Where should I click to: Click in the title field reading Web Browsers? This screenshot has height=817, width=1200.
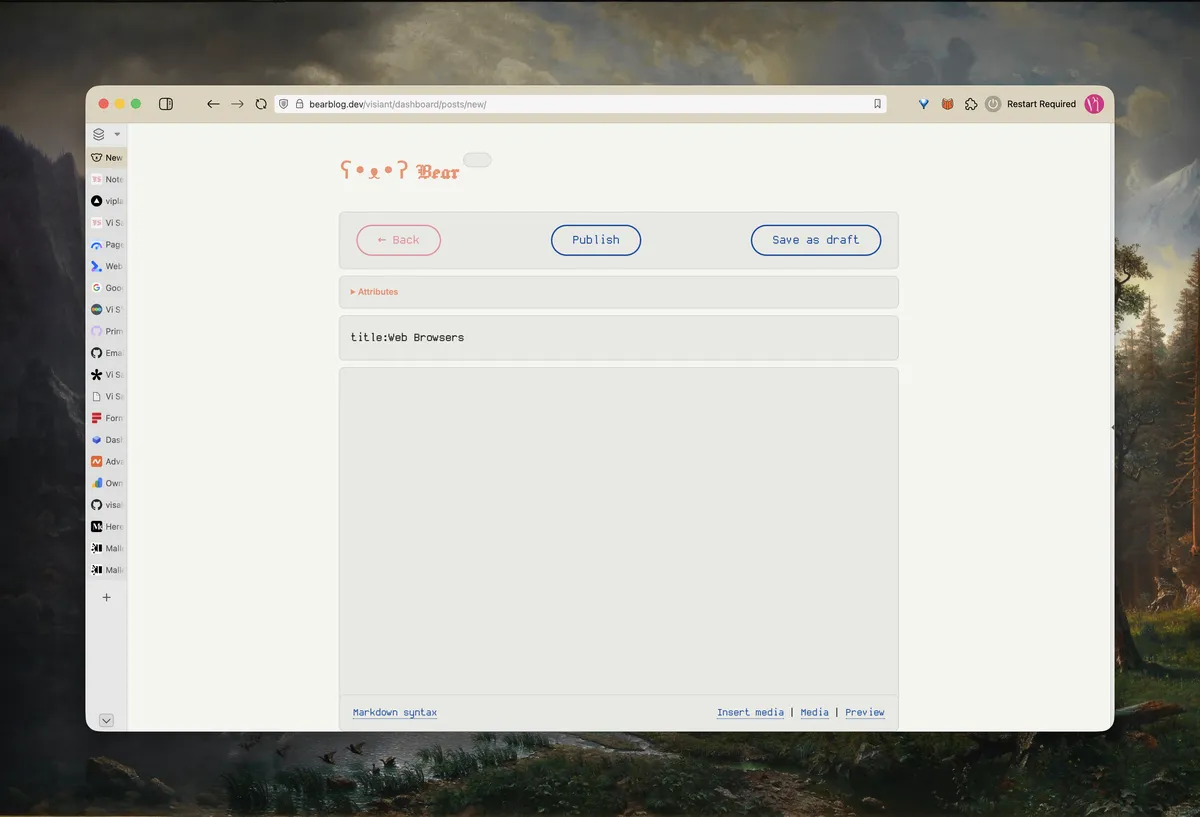pyautogui.click(x=618, y=338)
